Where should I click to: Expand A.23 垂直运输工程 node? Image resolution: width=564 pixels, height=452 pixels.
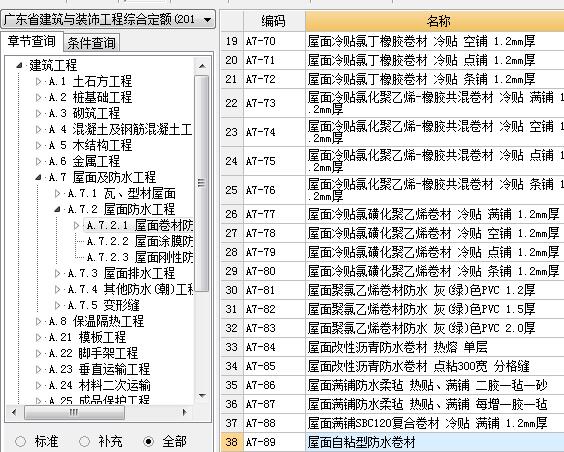click(38, 369)
